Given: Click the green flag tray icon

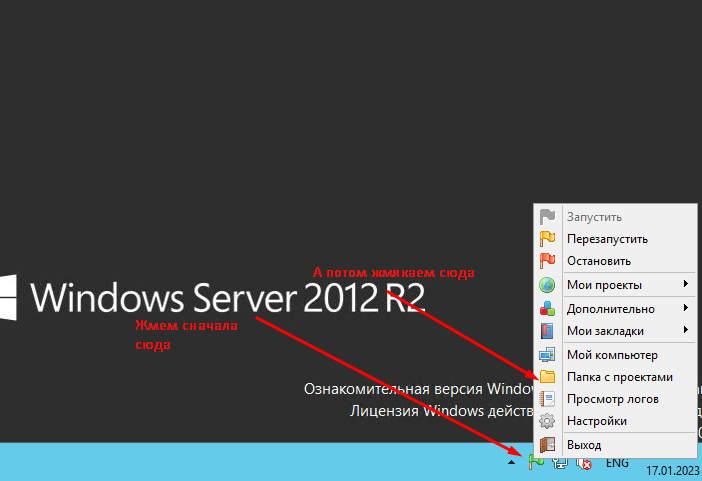Looking at the screenshot, I should [536, 462].
